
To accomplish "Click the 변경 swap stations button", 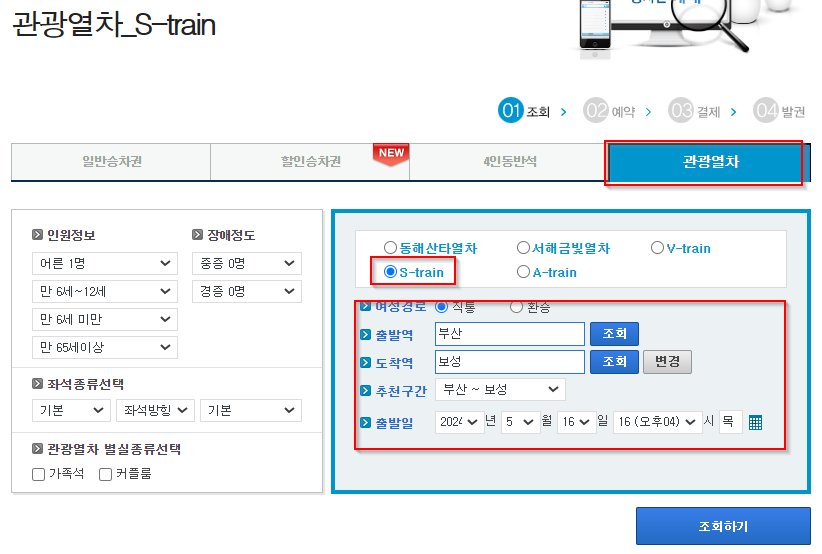I will pyautogui.click(x=667, y=362).
